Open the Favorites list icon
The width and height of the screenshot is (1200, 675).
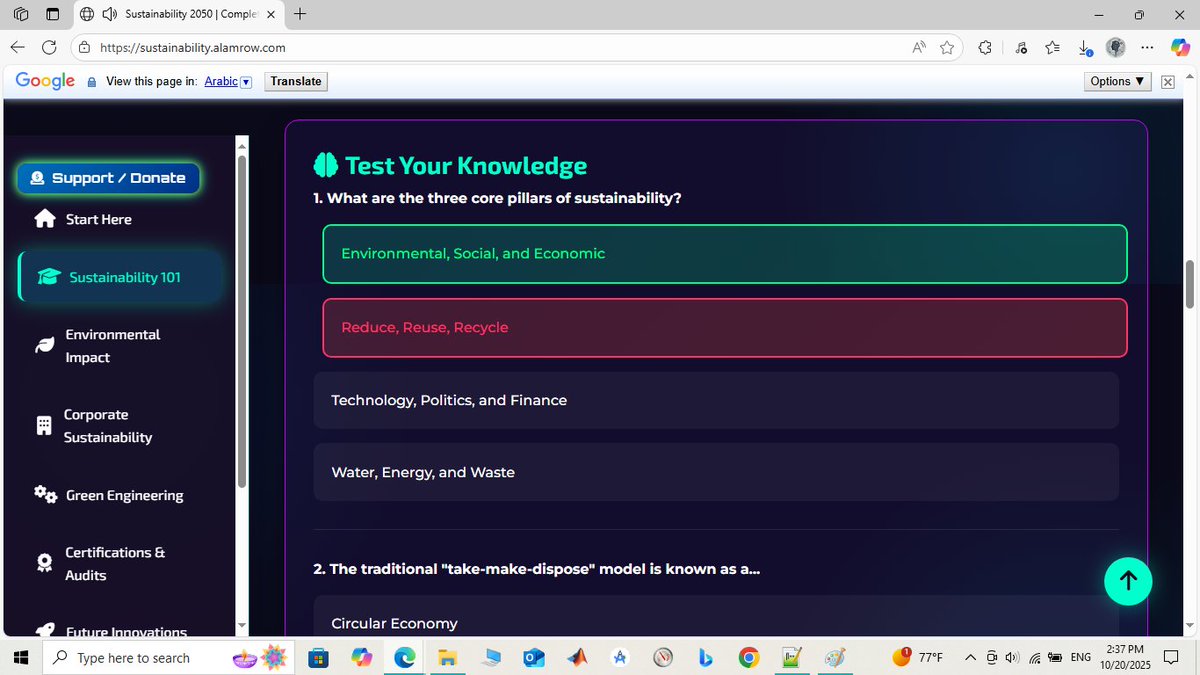coord(1053,47)
